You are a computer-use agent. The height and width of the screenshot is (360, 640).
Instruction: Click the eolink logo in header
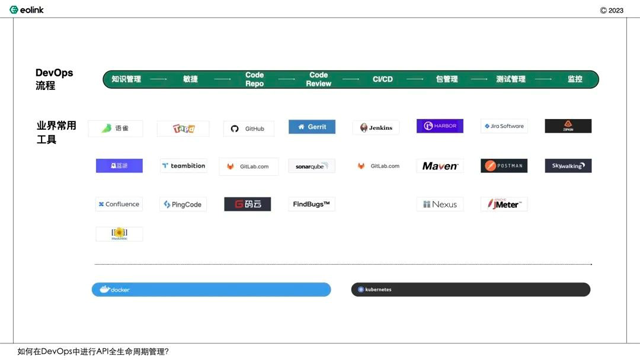[27, 10]
